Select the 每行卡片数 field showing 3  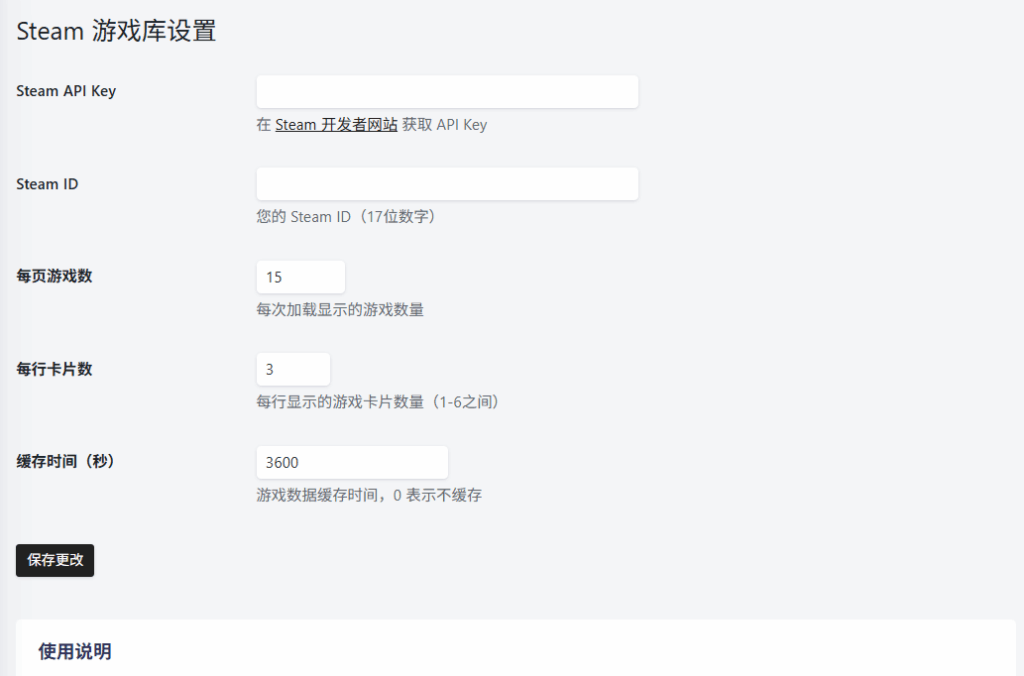pyautogui.click(x=293, y=370)
